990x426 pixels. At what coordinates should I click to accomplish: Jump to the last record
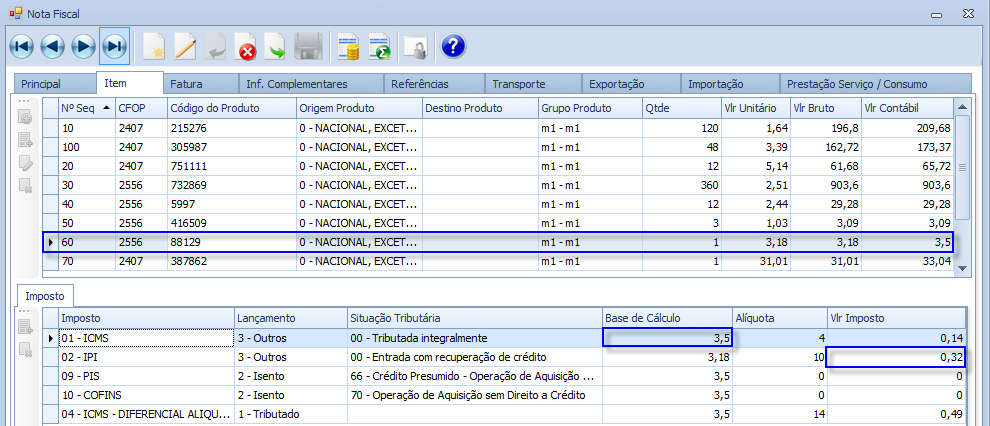point(115,46)
